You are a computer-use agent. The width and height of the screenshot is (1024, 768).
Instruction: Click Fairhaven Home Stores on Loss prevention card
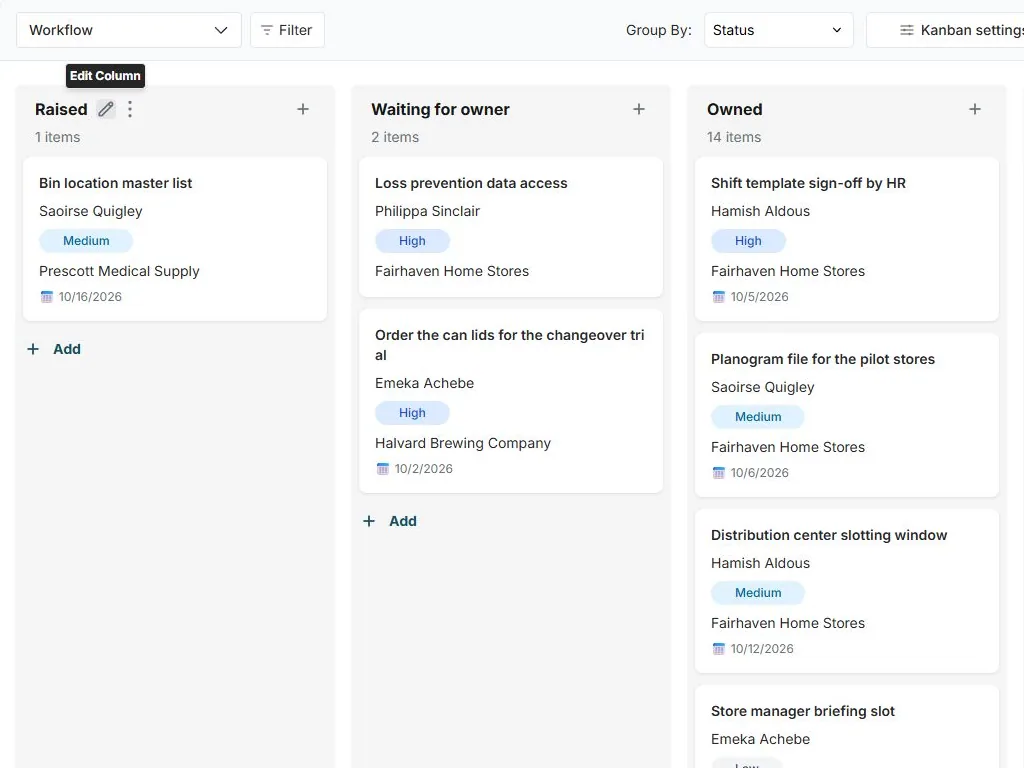point(451,271)
